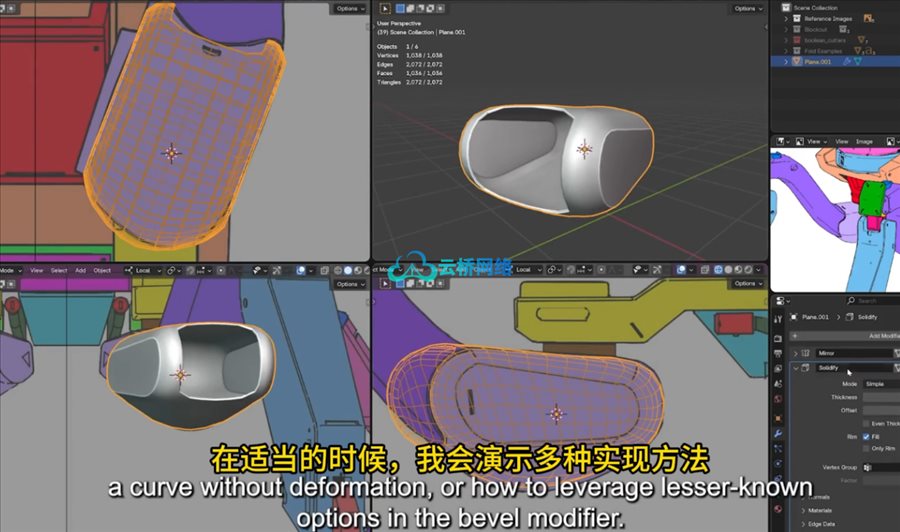This screenshot has width=900, height=532.
Task: Open the Solidify Mode dropdown
Action: click(x=880, y=383)
